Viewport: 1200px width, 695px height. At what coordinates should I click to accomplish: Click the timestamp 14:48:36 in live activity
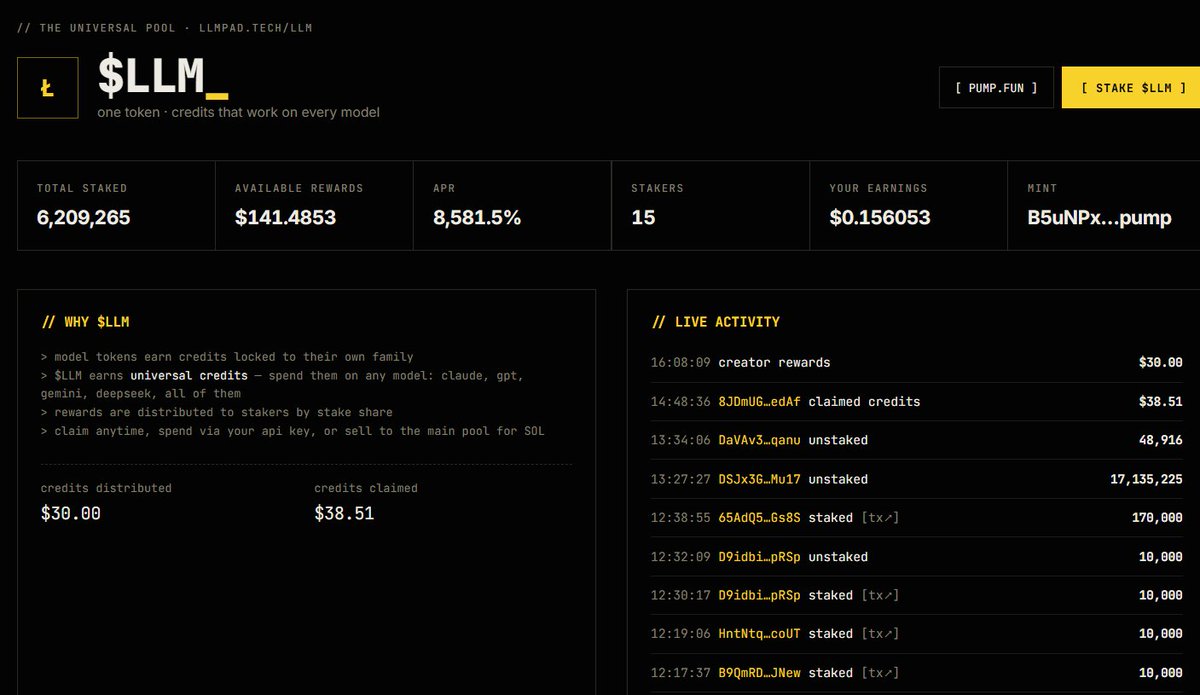point(680,402)
